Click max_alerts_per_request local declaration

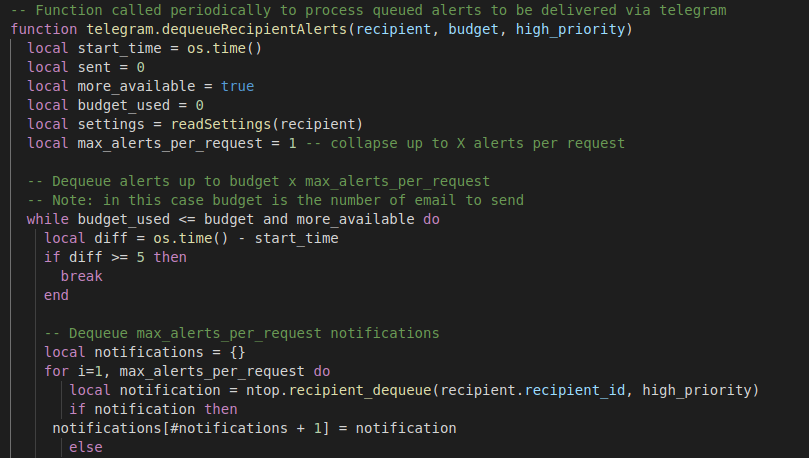tap(170, 143)
